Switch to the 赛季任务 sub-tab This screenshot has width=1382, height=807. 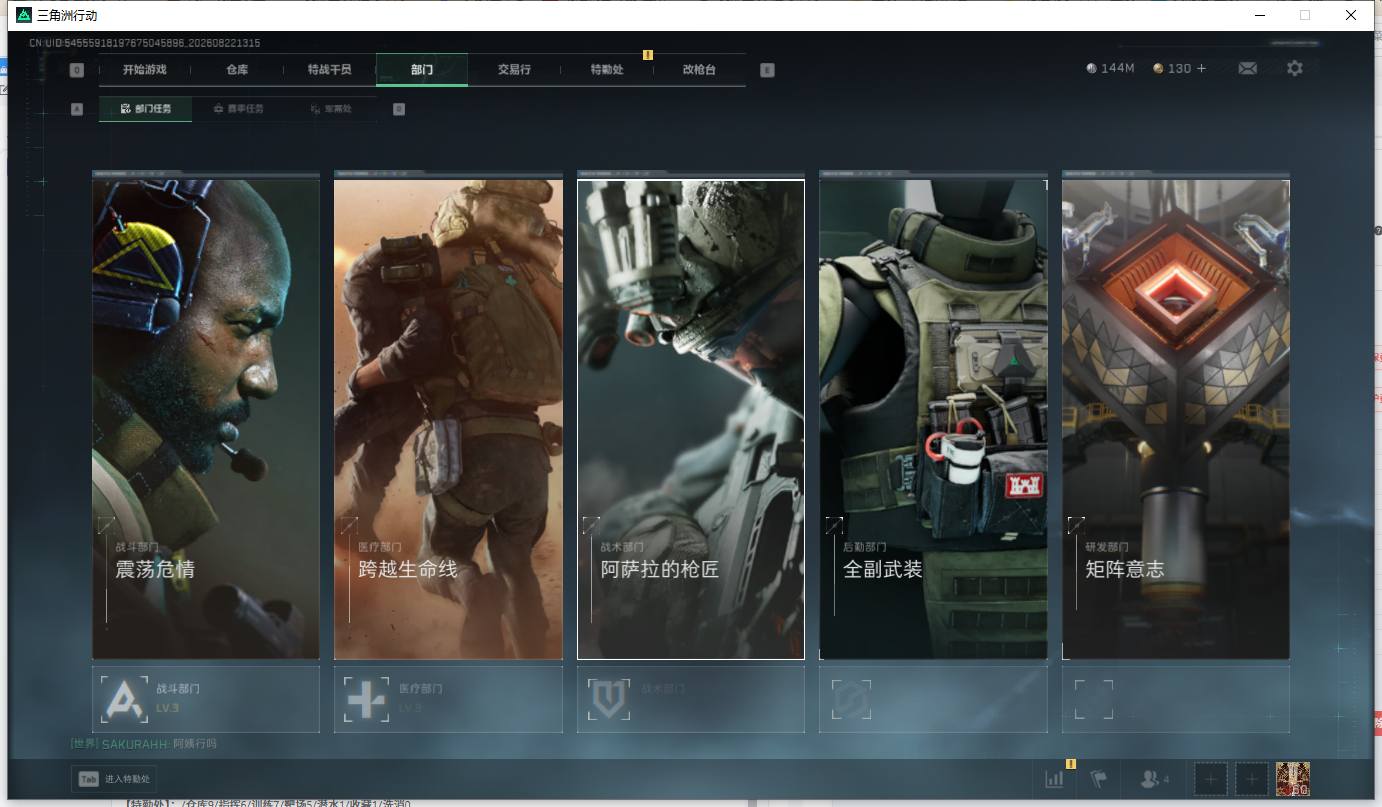[239, 109]
